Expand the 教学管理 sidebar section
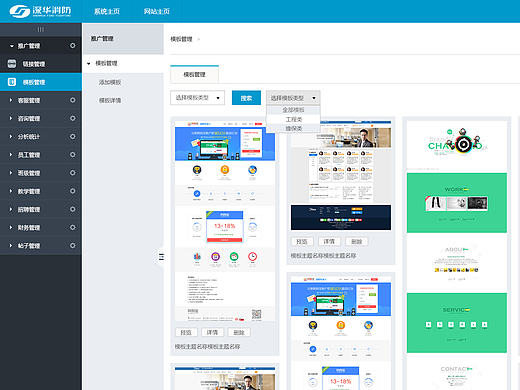 (x=11, y=191)
